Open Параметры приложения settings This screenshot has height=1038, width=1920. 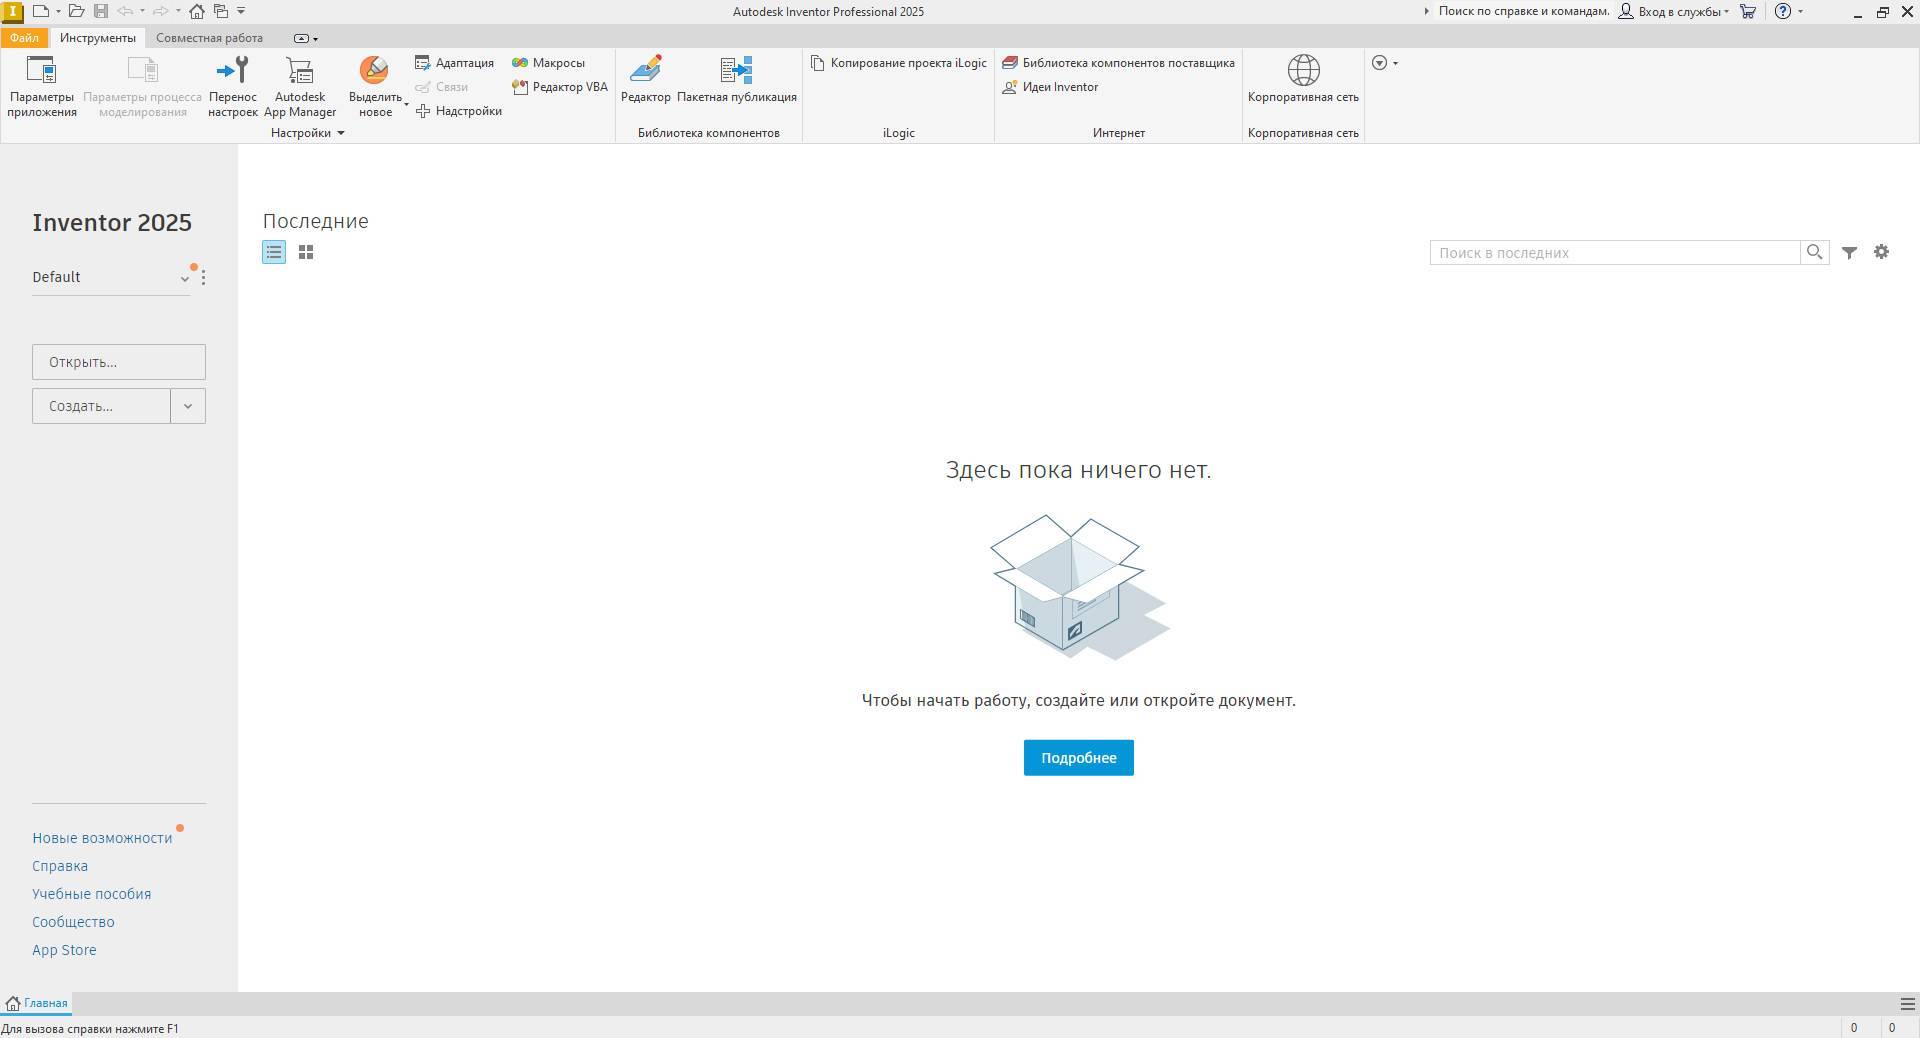click(x=41, y=85)
